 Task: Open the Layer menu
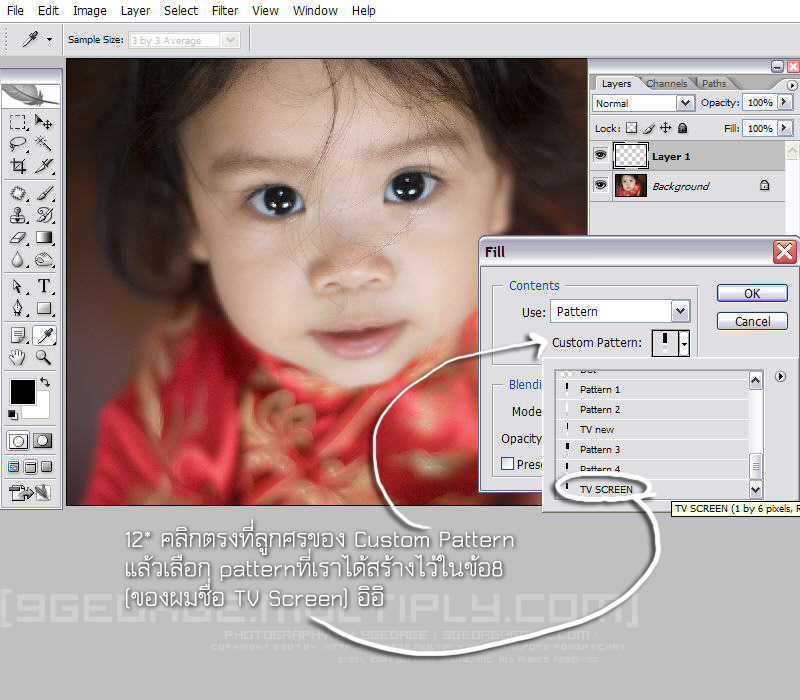coord(135,11)
